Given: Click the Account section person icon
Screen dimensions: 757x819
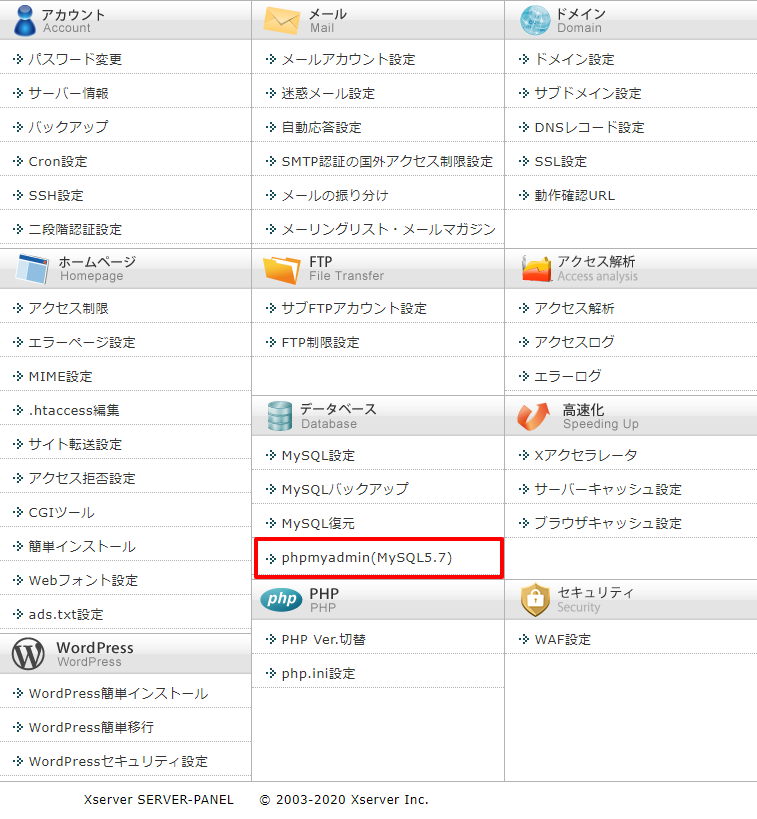Looking at the screenshot, I should point(25,20).
